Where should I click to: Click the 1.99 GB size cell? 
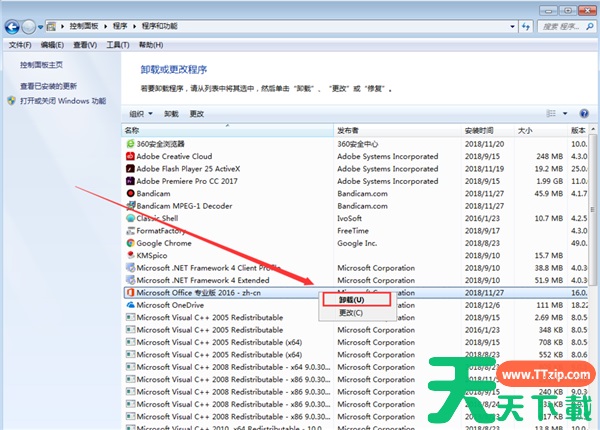549,181
